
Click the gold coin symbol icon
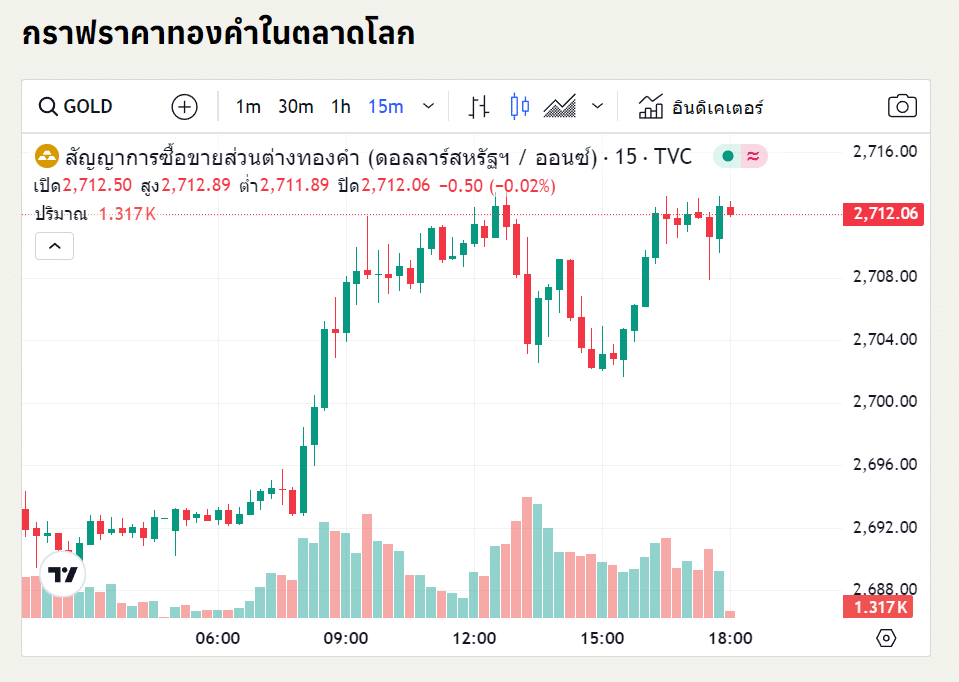(x=47, y=156)
